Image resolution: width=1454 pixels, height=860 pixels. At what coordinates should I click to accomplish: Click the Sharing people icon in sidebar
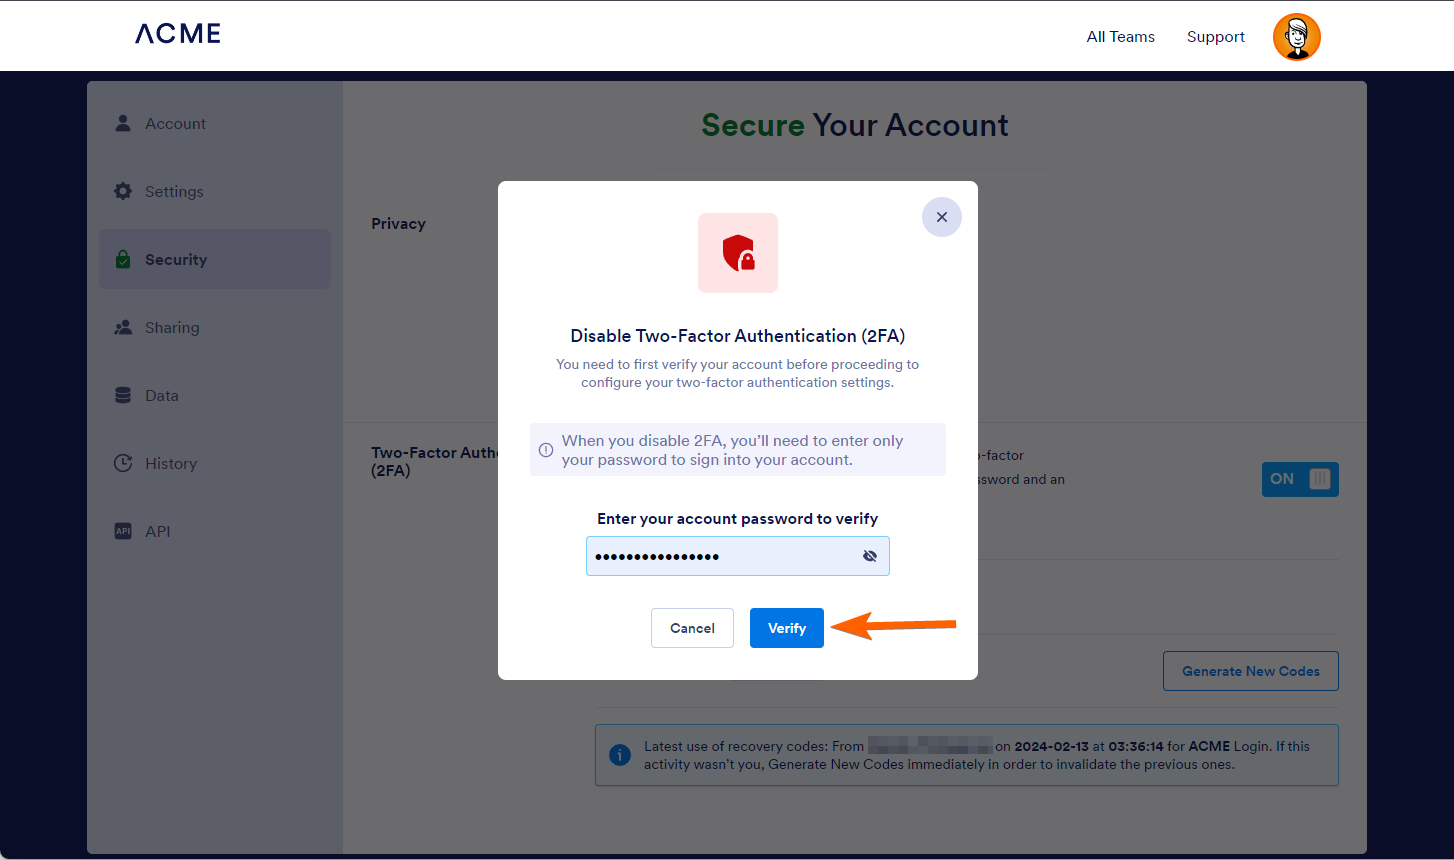pos(123,327)
